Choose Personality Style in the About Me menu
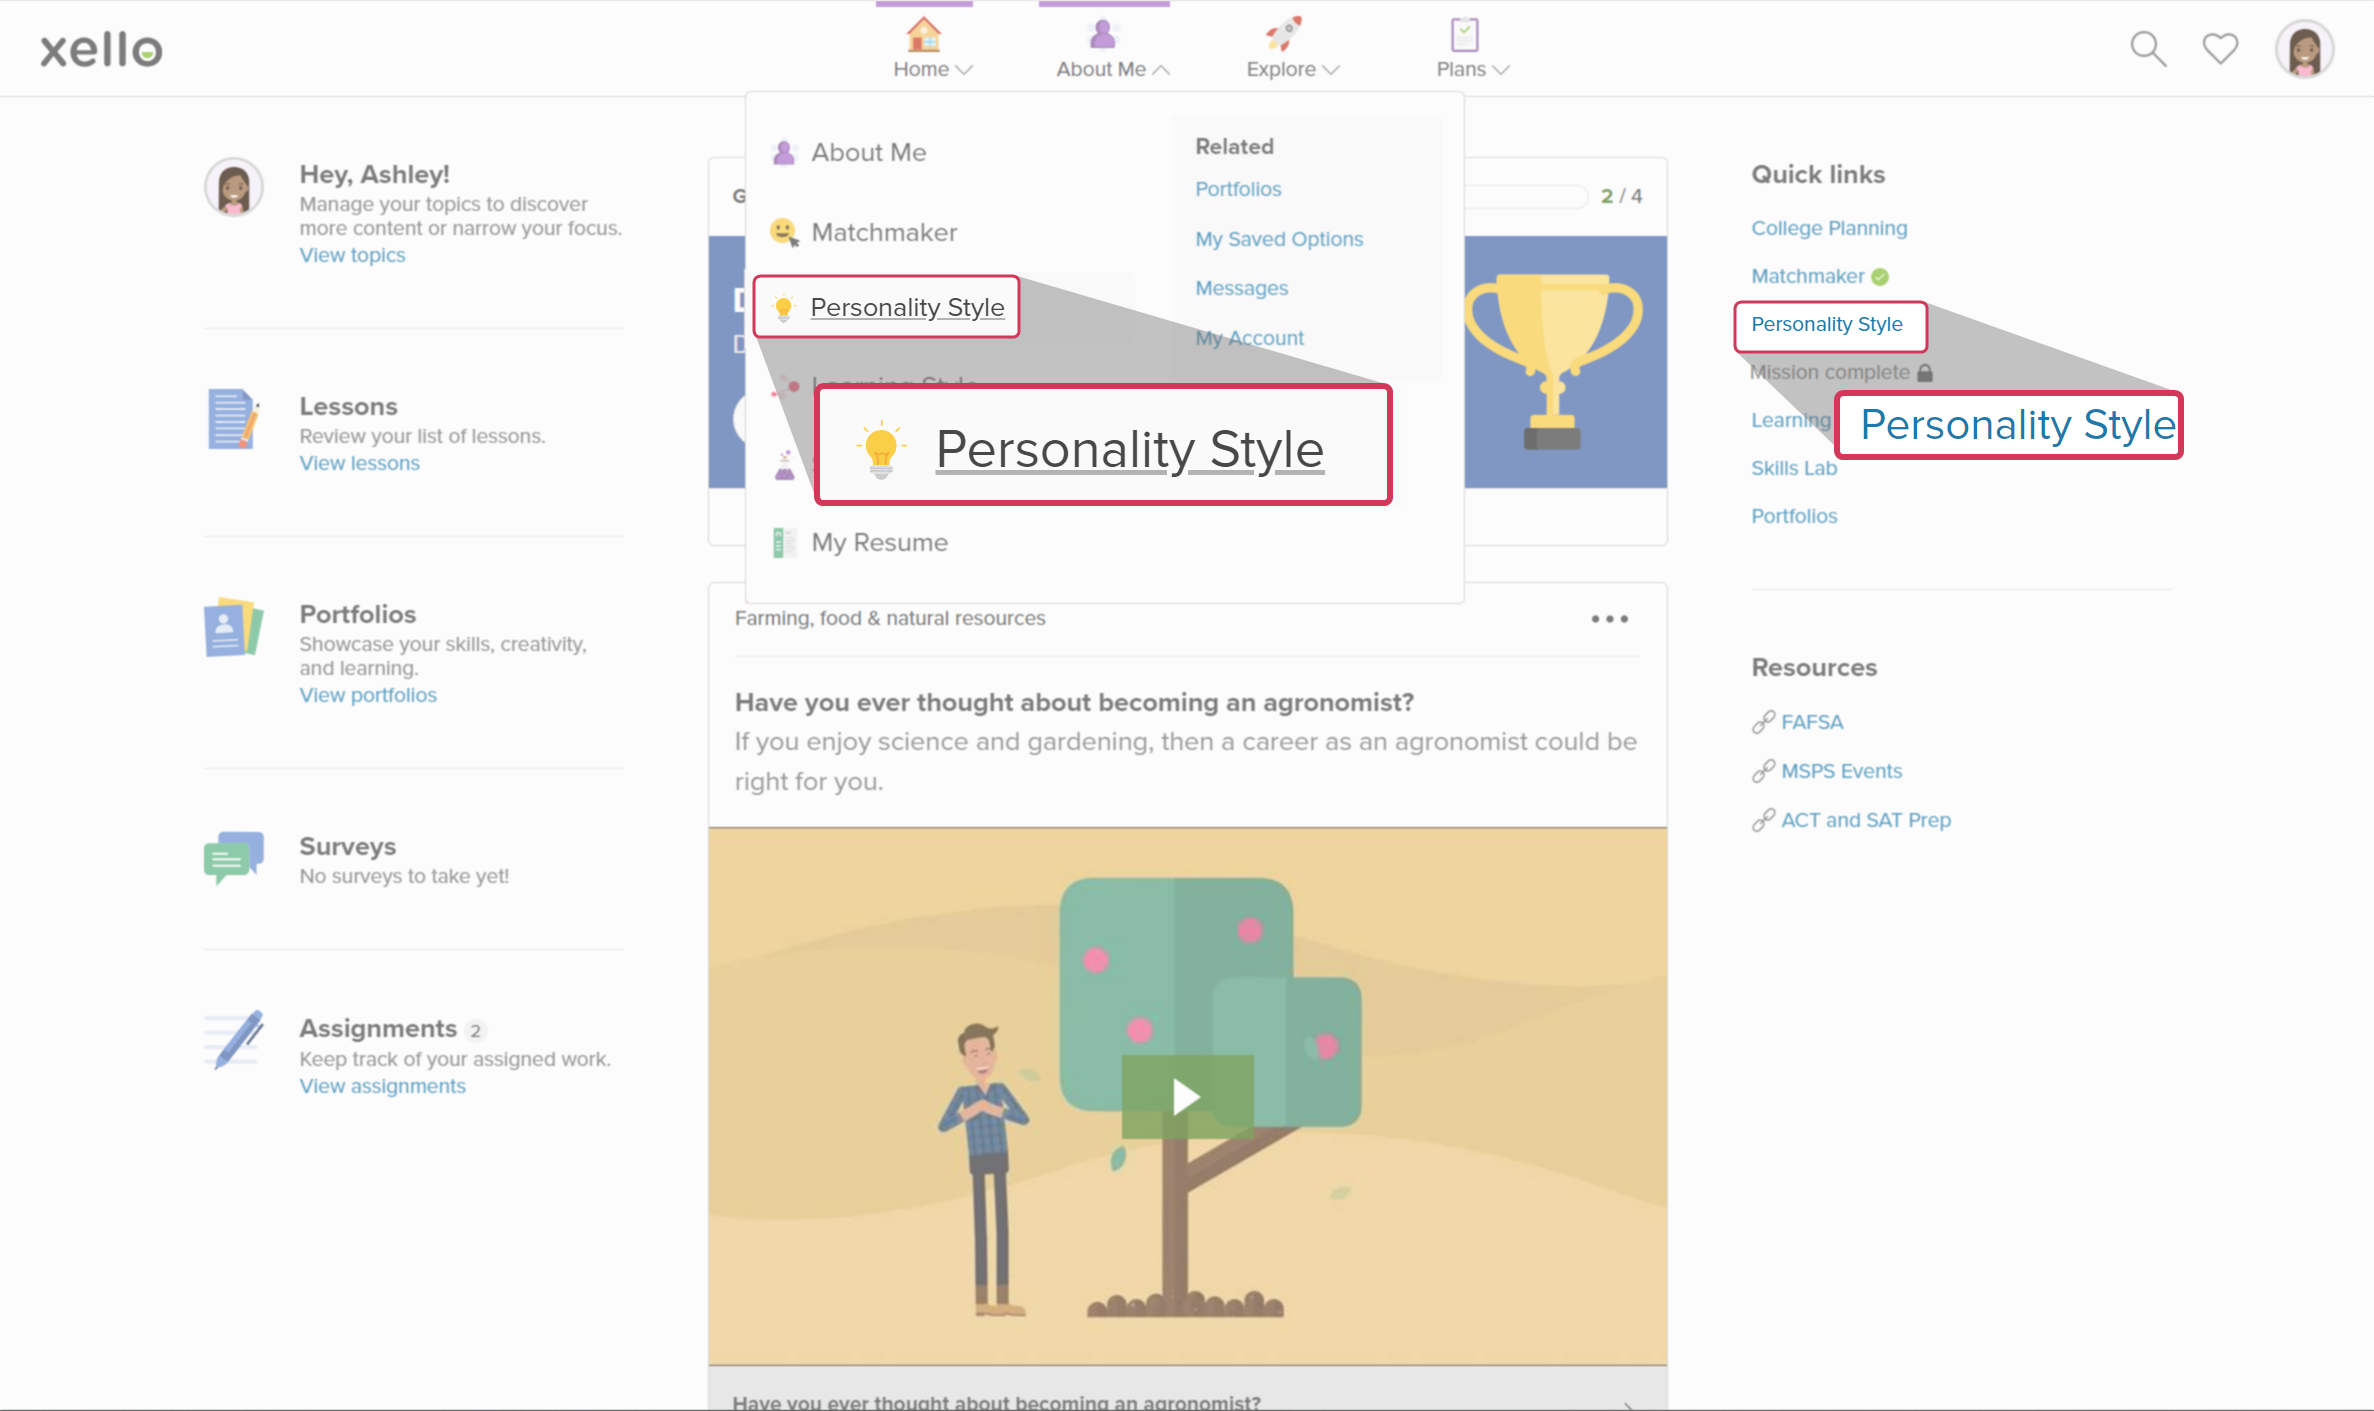The height and width of the screenshot is (1411, 2374). pos(907,307)
